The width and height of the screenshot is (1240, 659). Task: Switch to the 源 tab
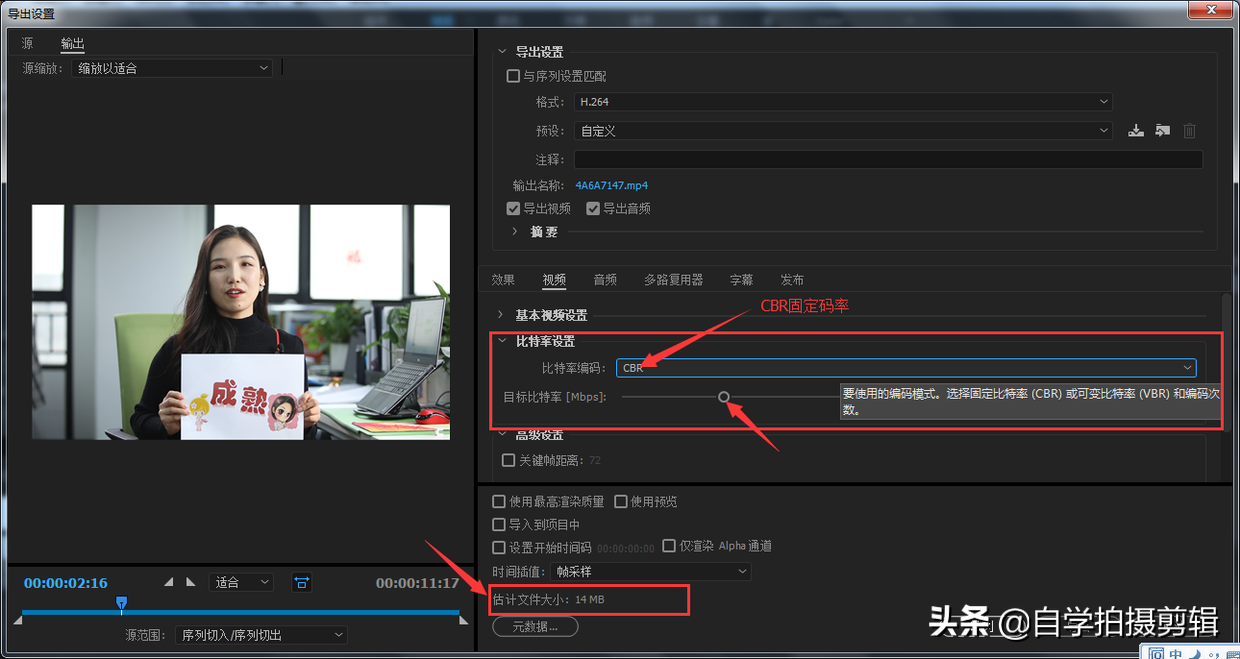(x=27, y=43)
